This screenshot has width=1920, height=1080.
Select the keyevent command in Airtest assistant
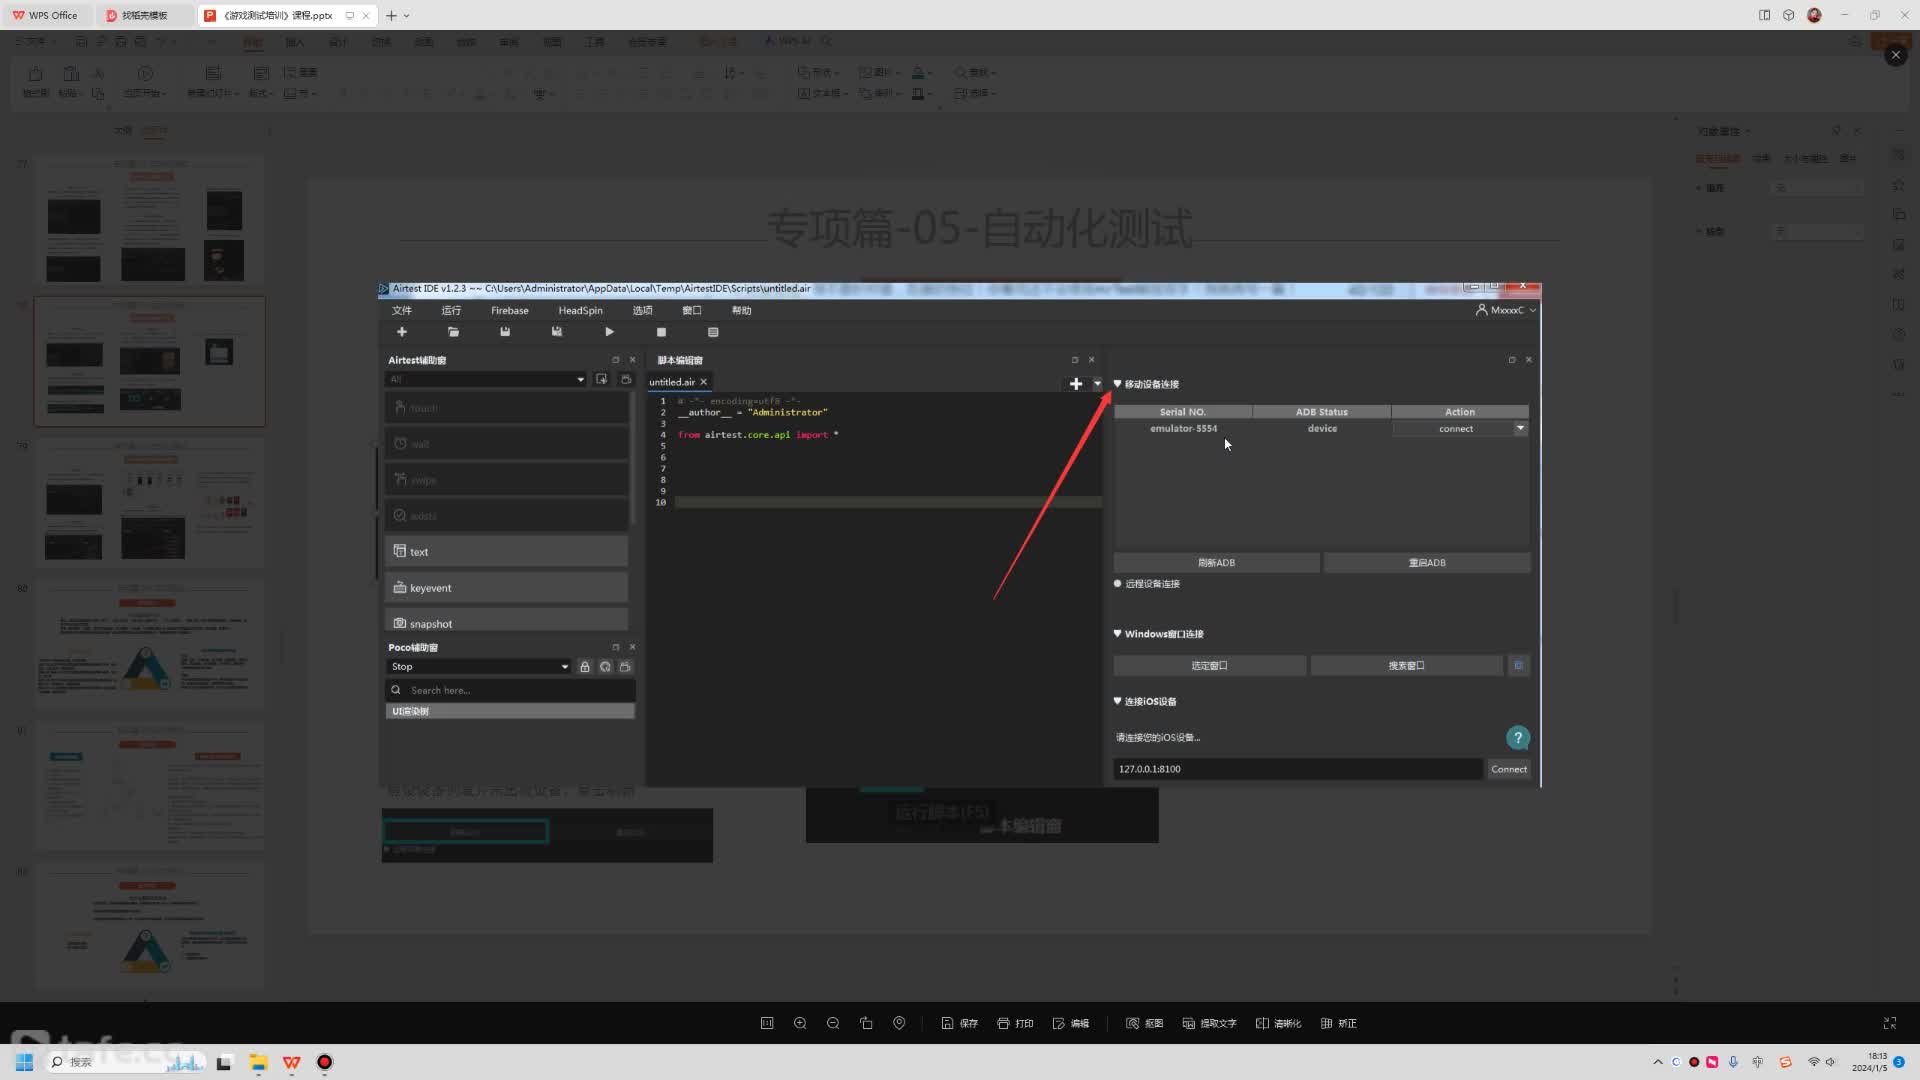point(506,587)
